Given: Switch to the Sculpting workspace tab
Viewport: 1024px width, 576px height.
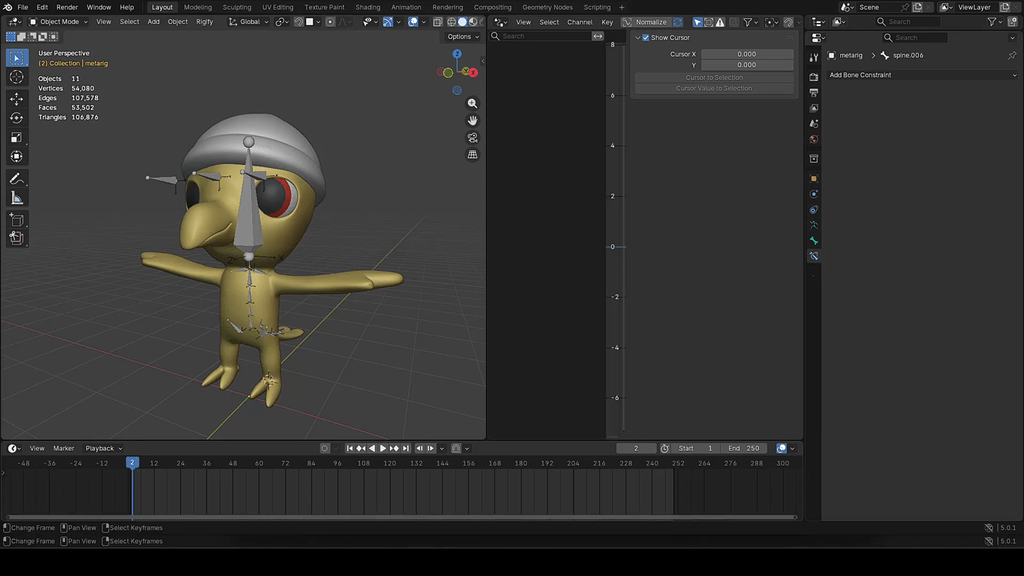Looking at the screenshot, I should pos(236,7).
